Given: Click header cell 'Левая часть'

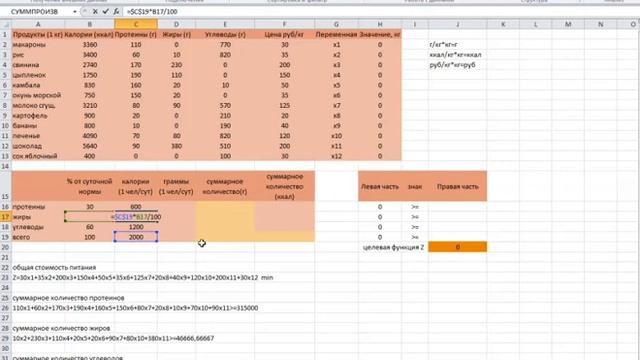Looking at the screenshot, I should (380, 187).
